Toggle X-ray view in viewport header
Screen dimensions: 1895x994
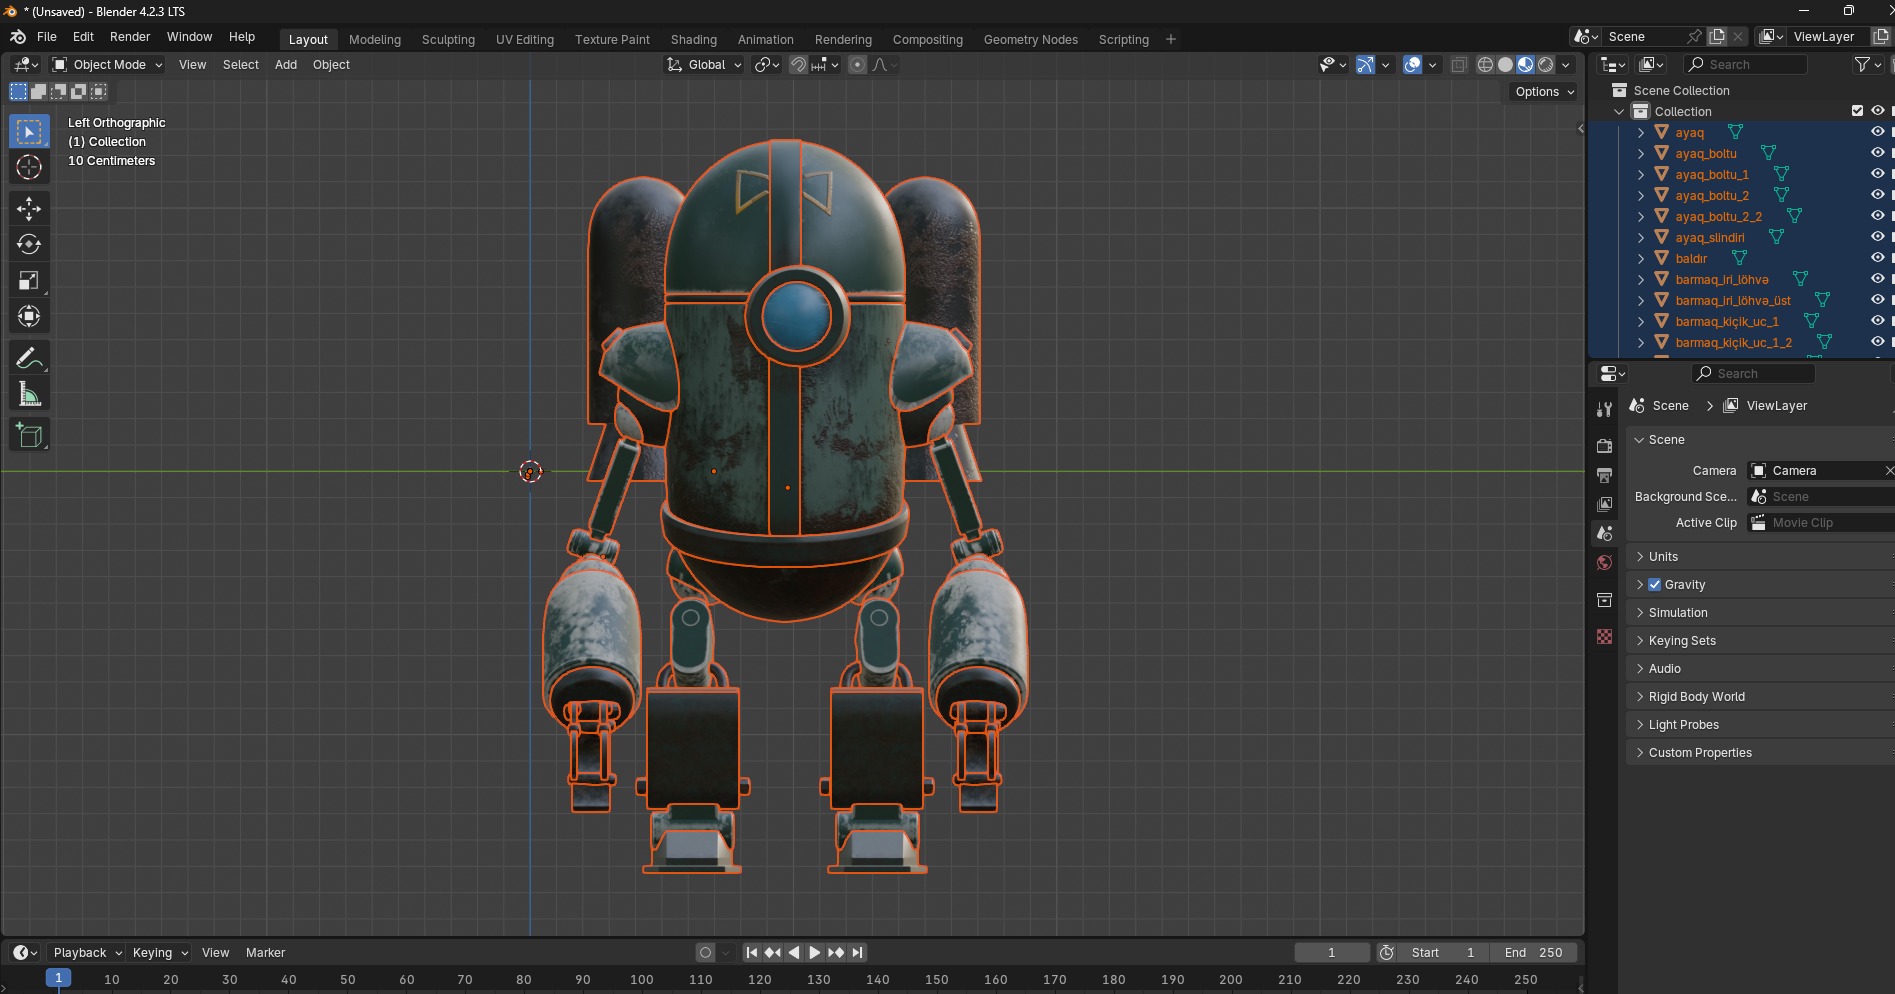(x=1459, y=64)
